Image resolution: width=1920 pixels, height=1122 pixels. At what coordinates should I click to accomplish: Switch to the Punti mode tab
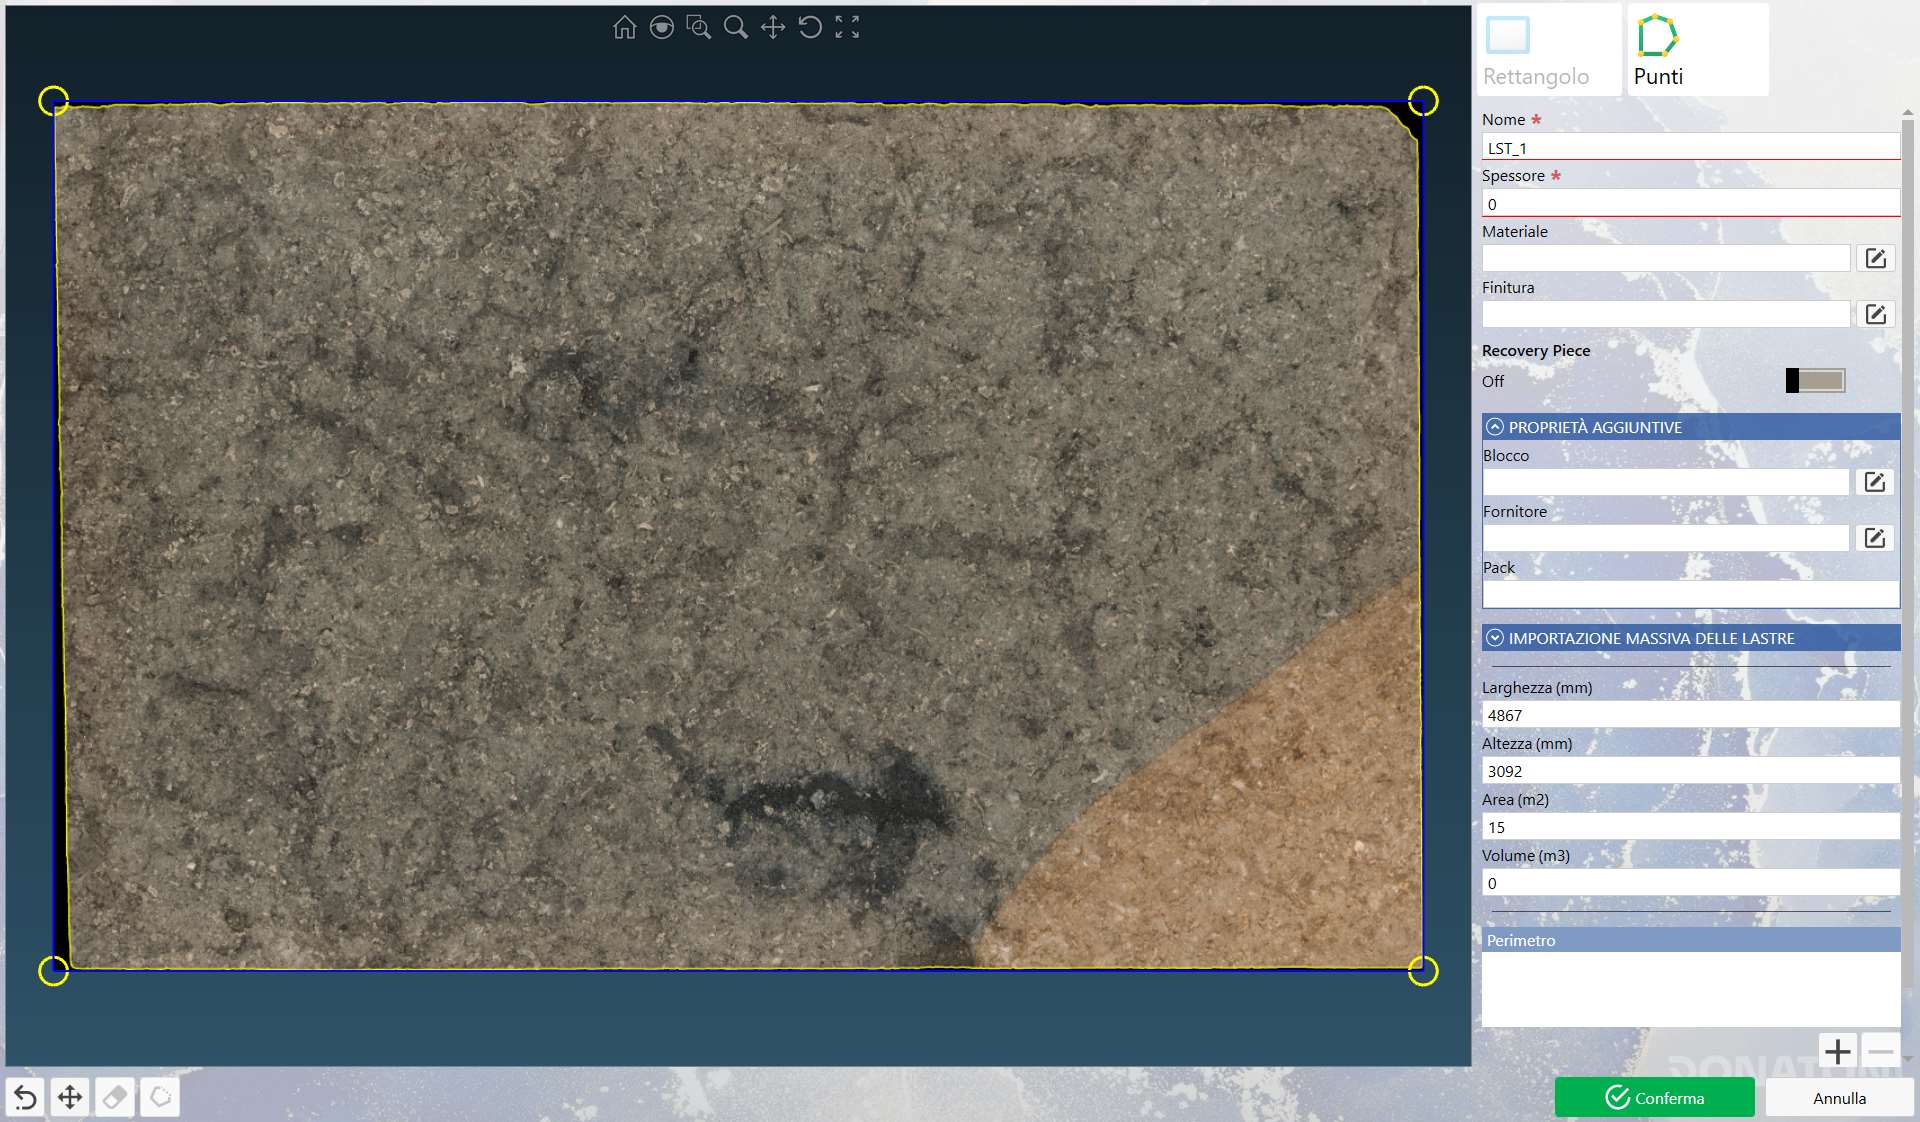1698,50
